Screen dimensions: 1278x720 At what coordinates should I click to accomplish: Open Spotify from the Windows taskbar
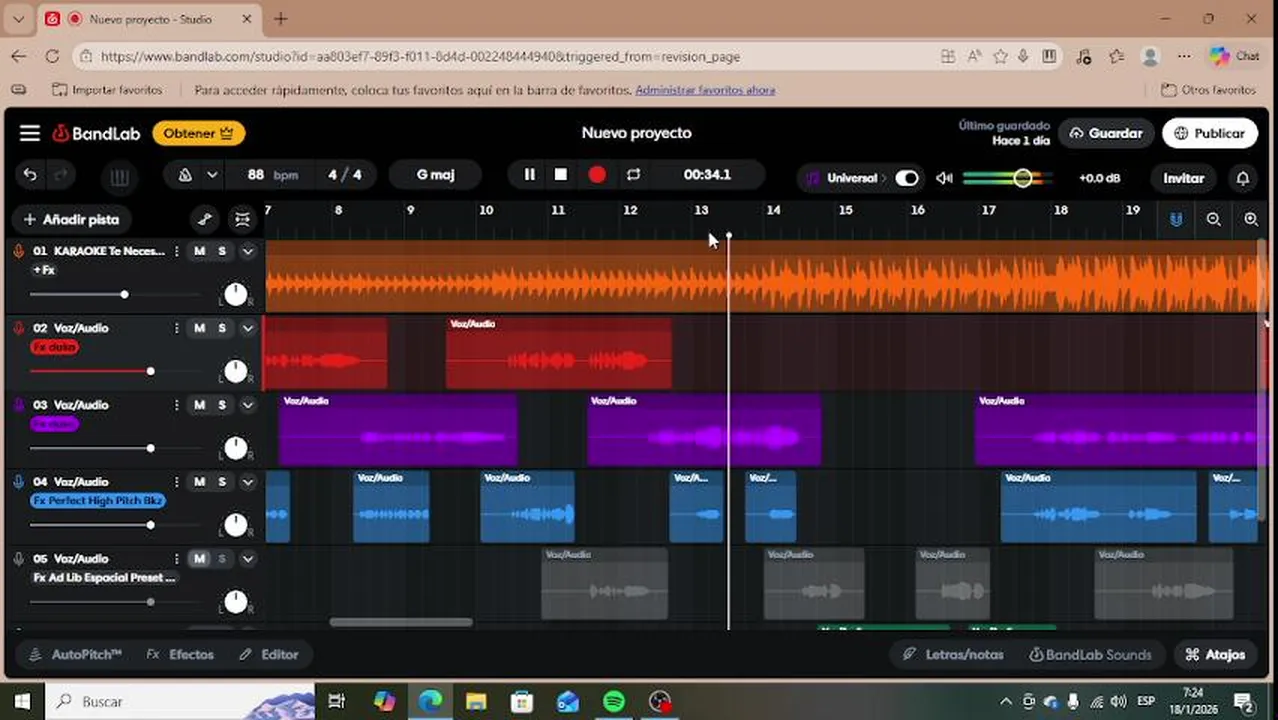coord(614,701)
